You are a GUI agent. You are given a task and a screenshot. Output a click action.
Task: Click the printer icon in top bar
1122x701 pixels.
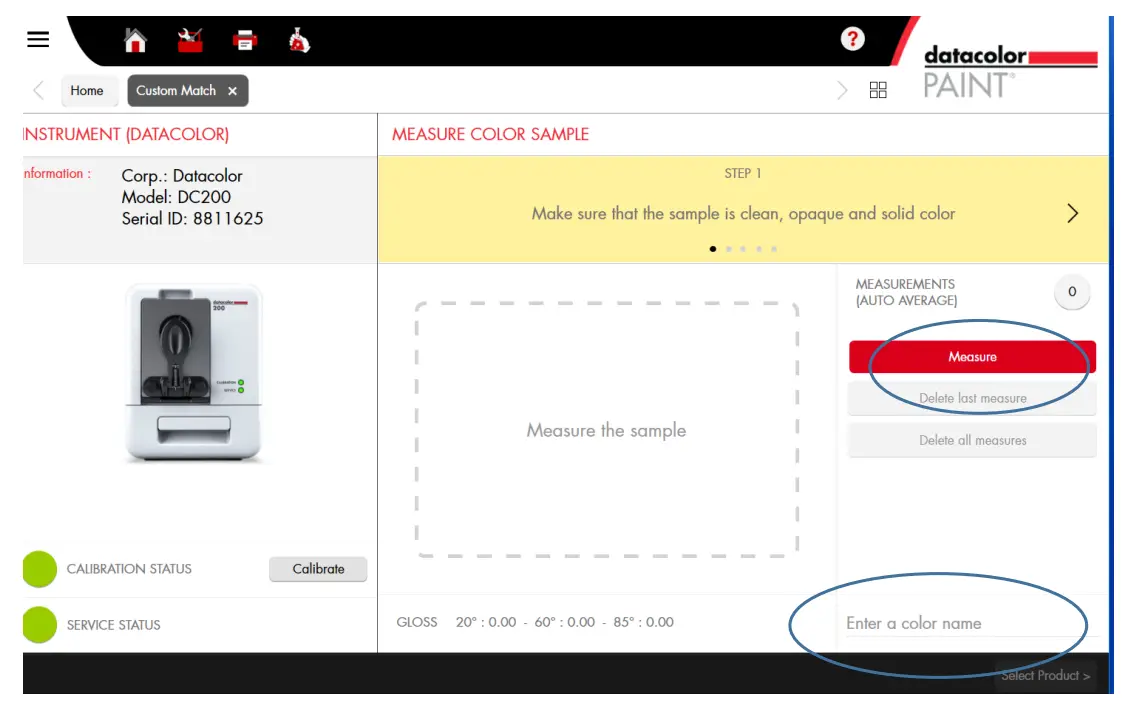click(245, 40)
